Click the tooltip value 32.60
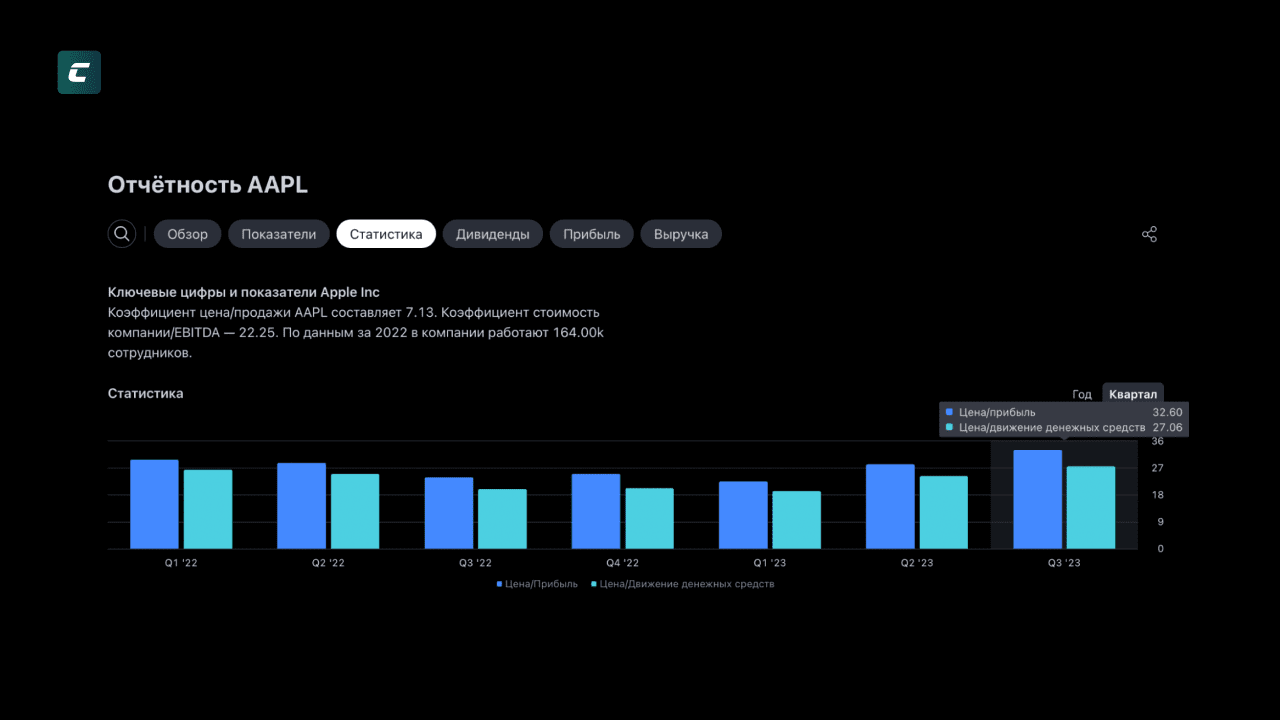Viewport: 1280px width, 720px height. tap(1167, 412)
